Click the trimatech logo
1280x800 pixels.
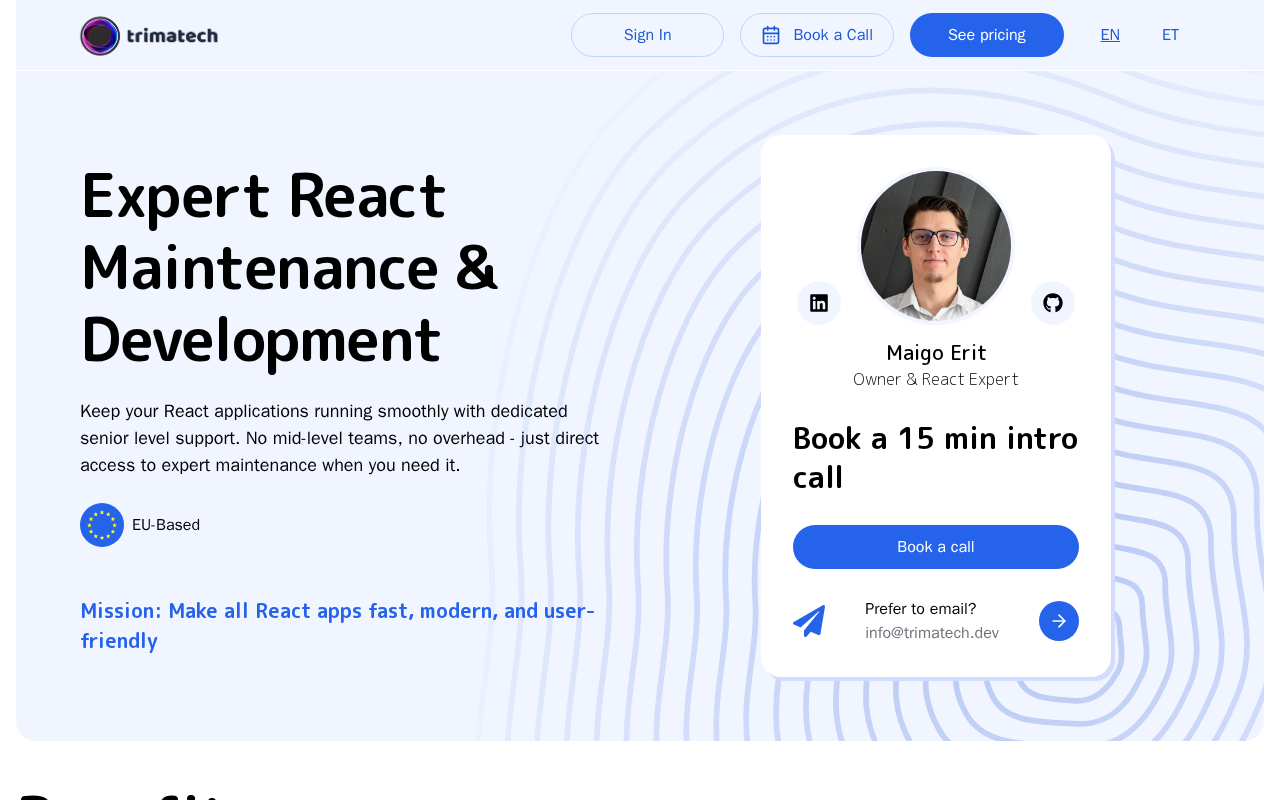(x=149, y=36)
